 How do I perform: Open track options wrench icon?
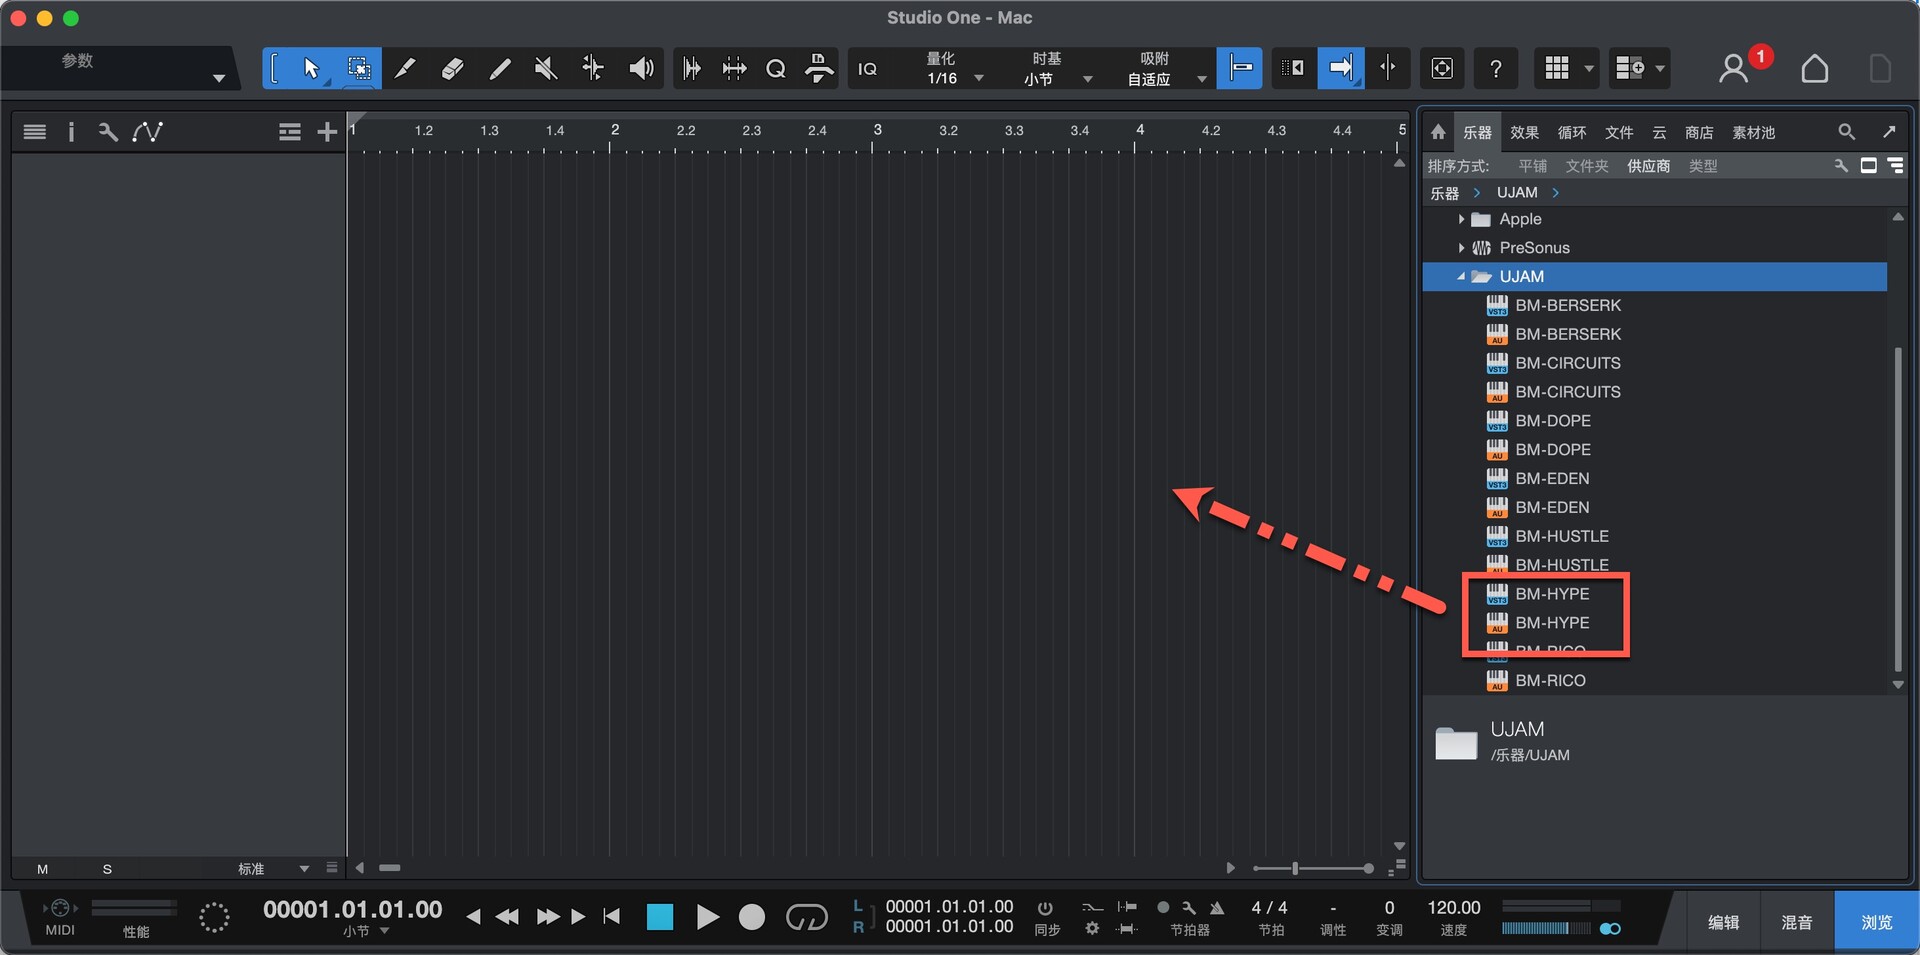(108, 132)
